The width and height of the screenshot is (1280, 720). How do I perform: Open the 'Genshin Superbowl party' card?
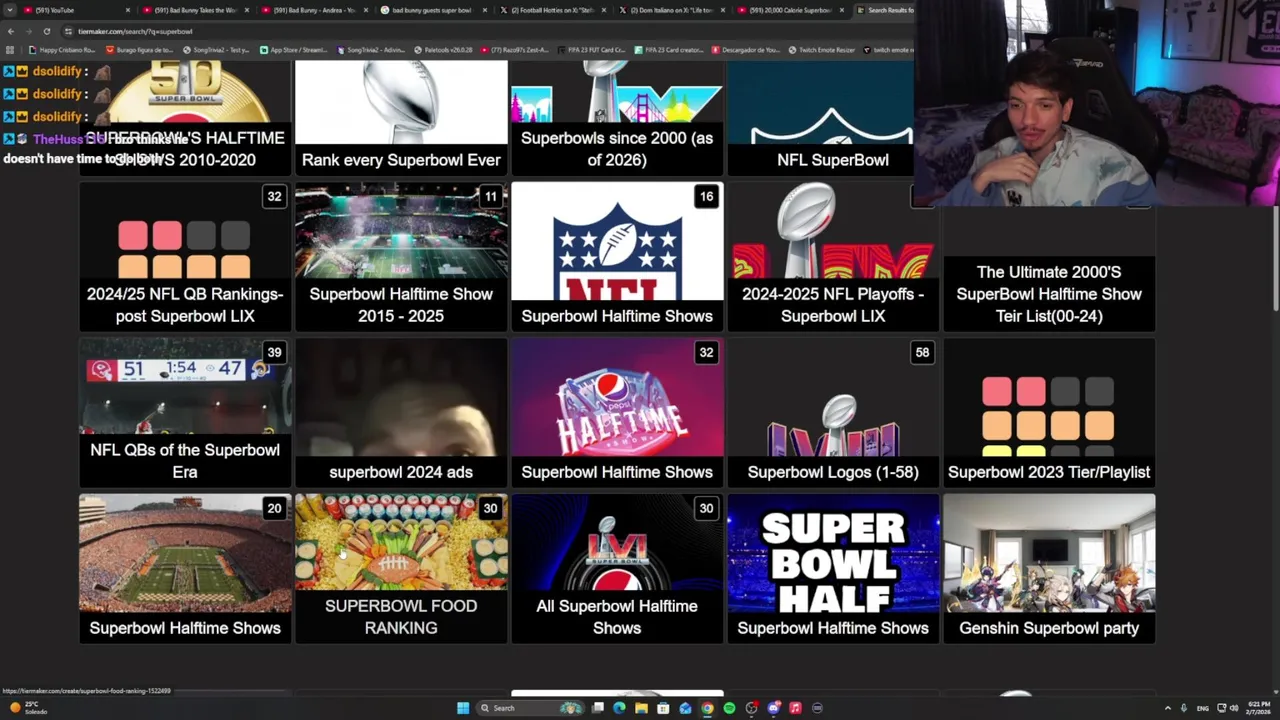point(1049,569)
